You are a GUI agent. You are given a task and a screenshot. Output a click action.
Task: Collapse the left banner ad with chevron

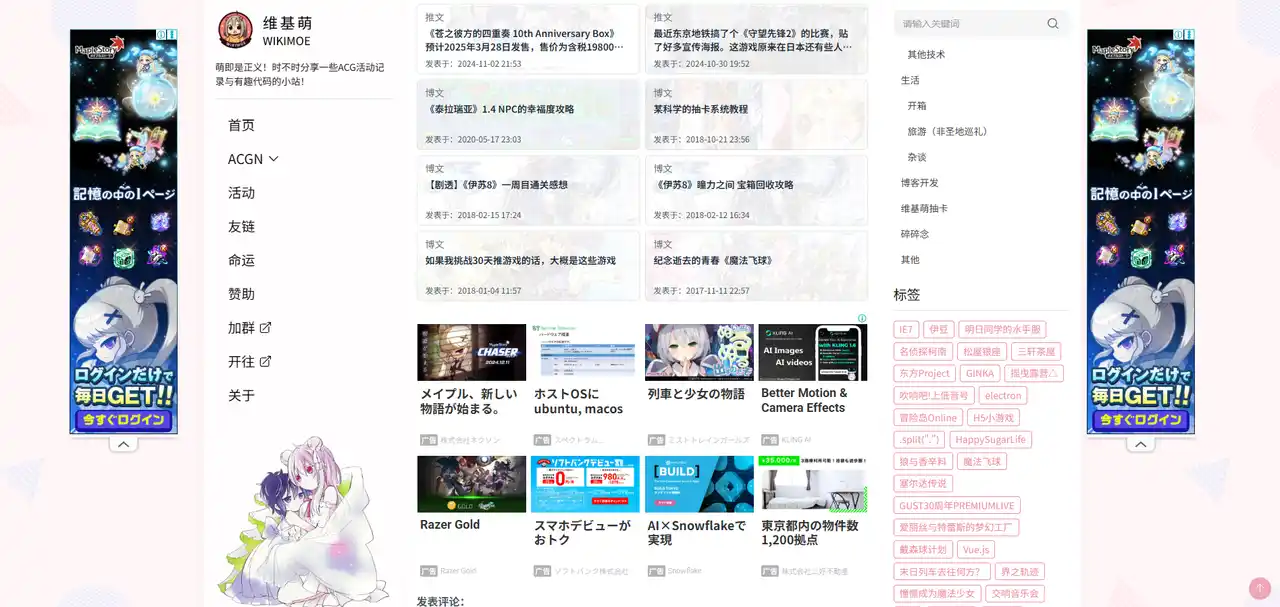click(x=123, y=444)
